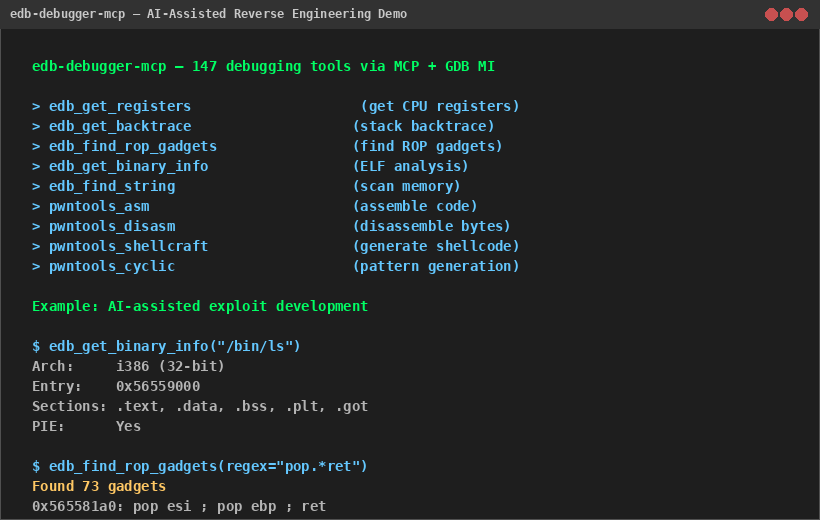
Task: Select the edb_find_string entry
Action: (x=112, y=186)
